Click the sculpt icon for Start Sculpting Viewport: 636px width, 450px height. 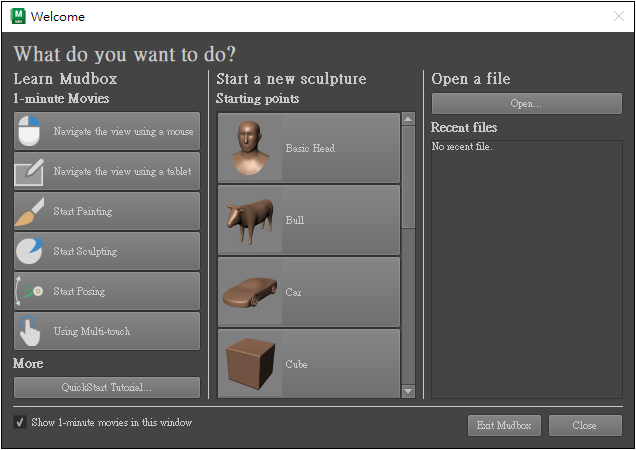click(x=29, y=251)
